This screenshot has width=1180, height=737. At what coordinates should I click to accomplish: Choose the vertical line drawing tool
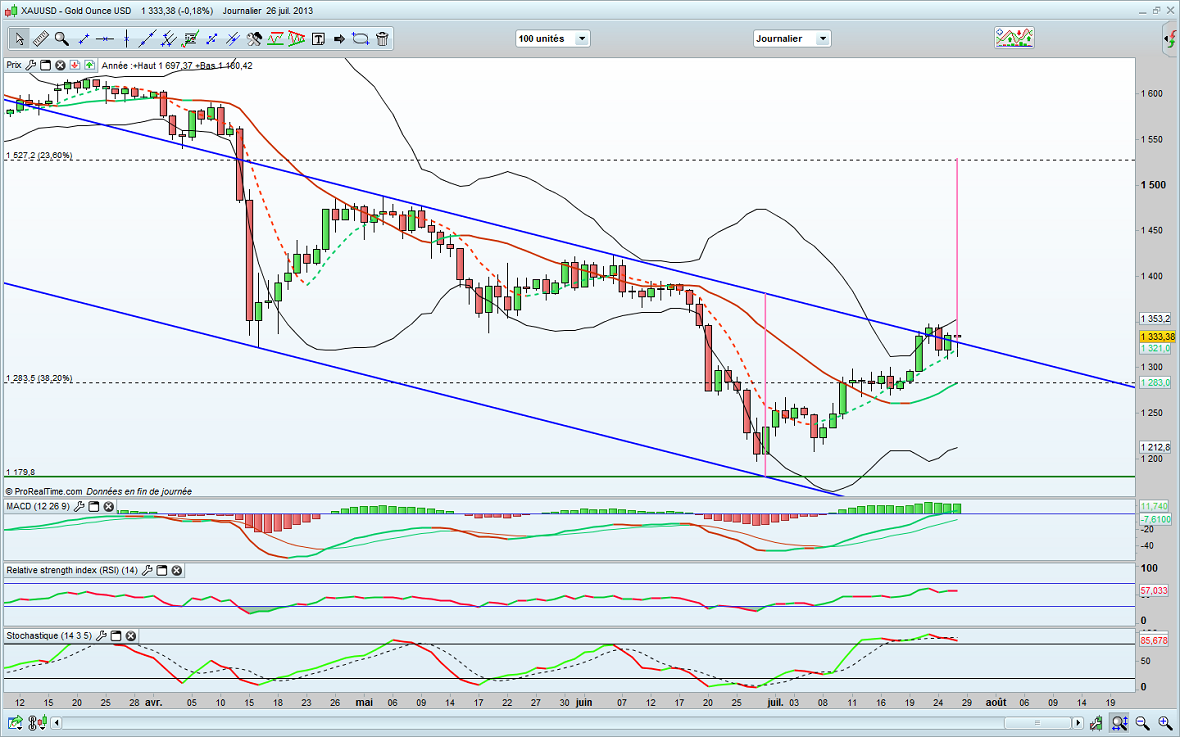click(x=126, y=39)
